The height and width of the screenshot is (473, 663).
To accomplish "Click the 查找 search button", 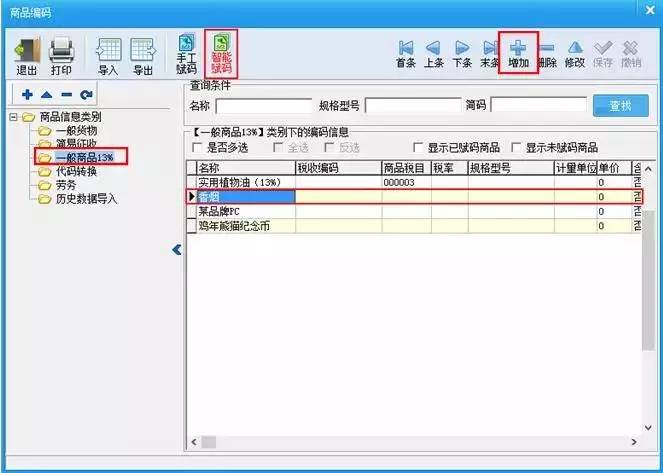I will [620, 105].
